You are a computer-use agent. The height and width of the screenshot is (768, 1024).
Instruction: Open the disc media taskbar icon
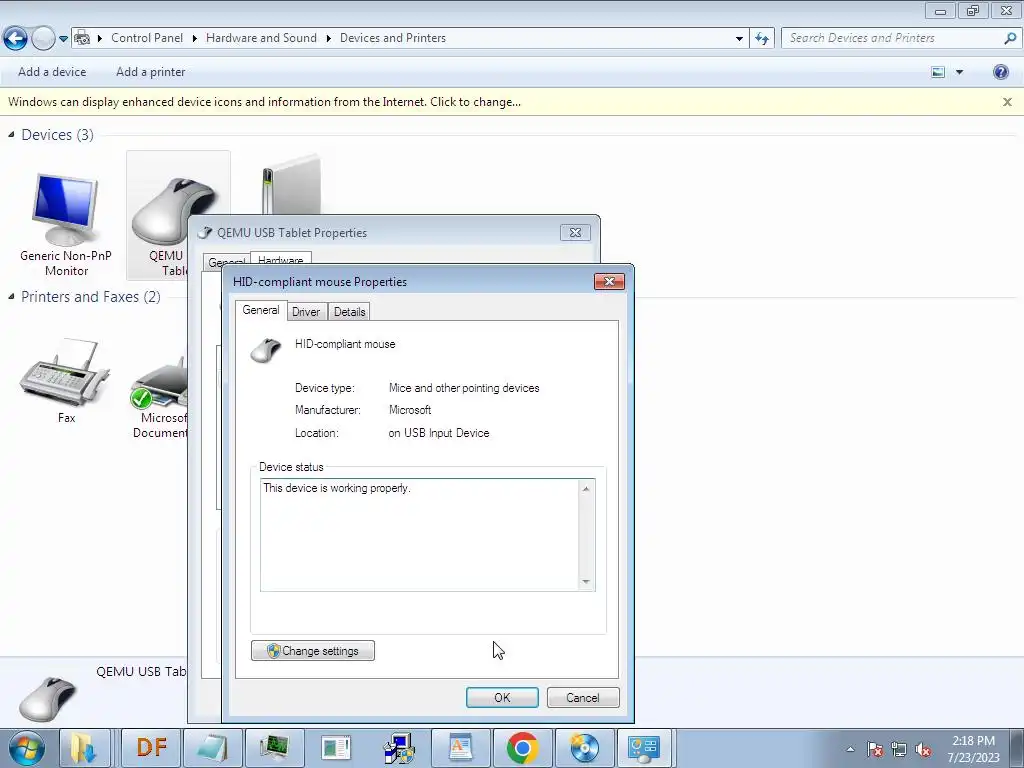click(584, 748)
